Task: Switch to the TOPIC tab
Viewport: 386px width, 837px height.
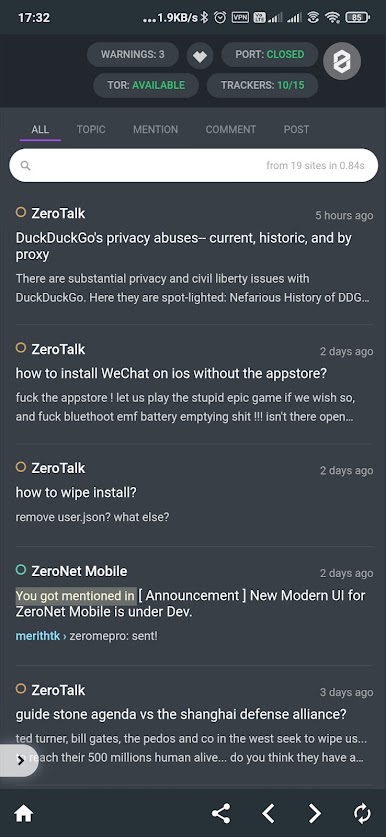Action: (x=91, y=129)
